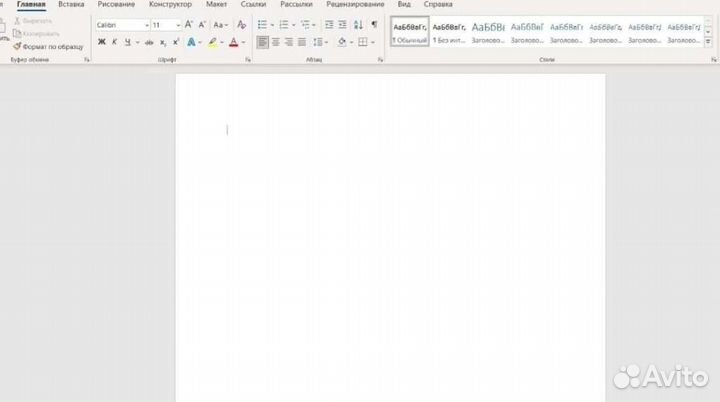The width and height of the screenshot is (720, 402).
Task: Open the Рецензирование tab
Action: [355, 5]
